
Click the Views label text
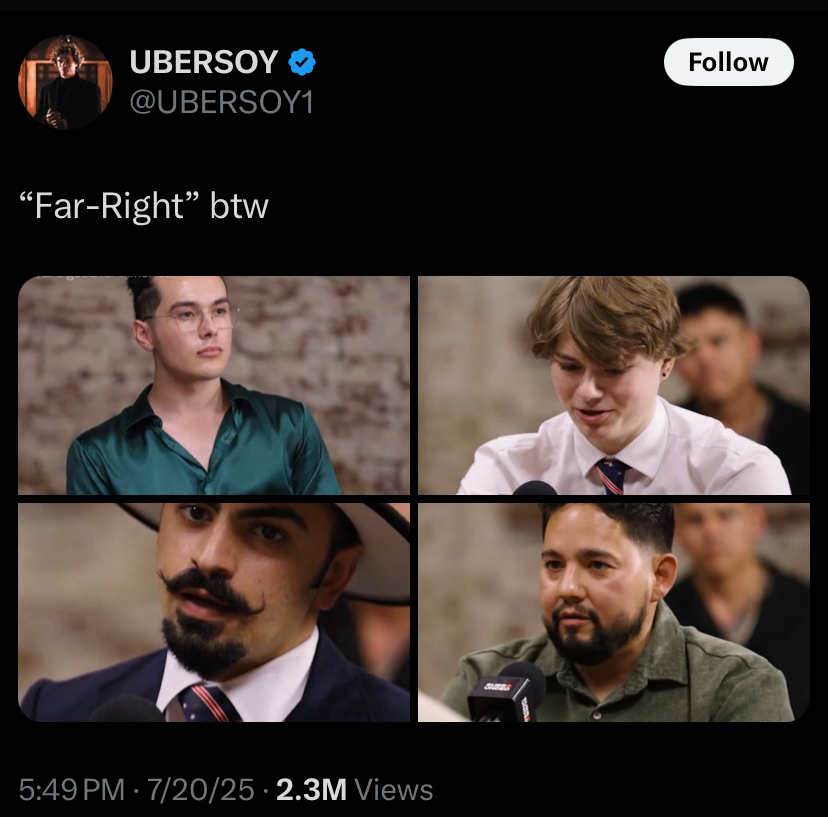[394, 790]
